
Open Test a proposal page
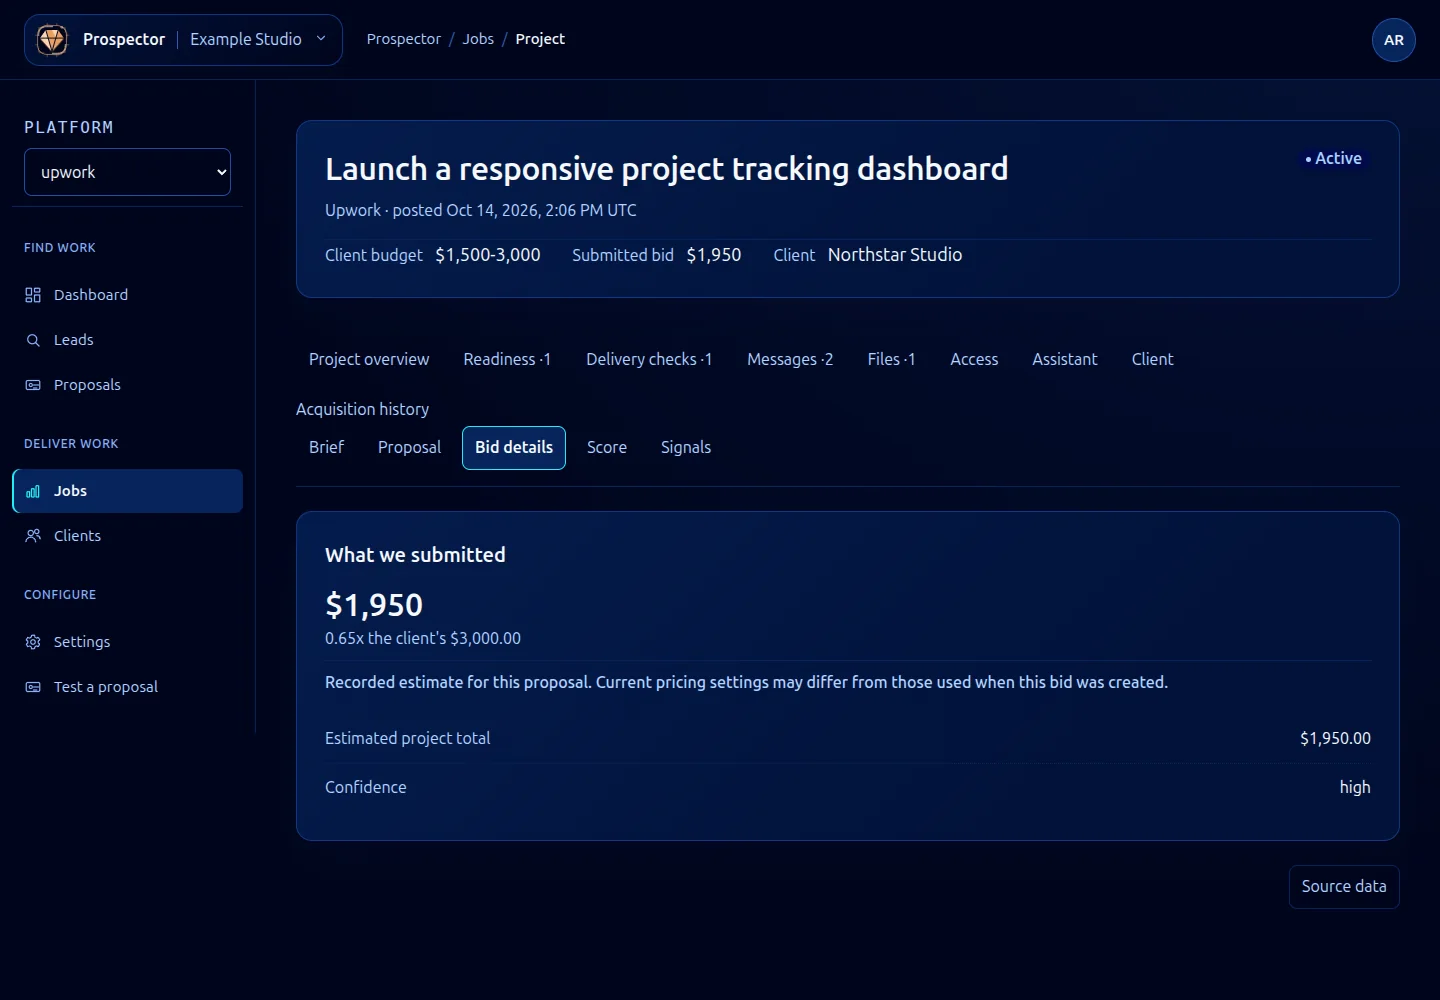127,687
